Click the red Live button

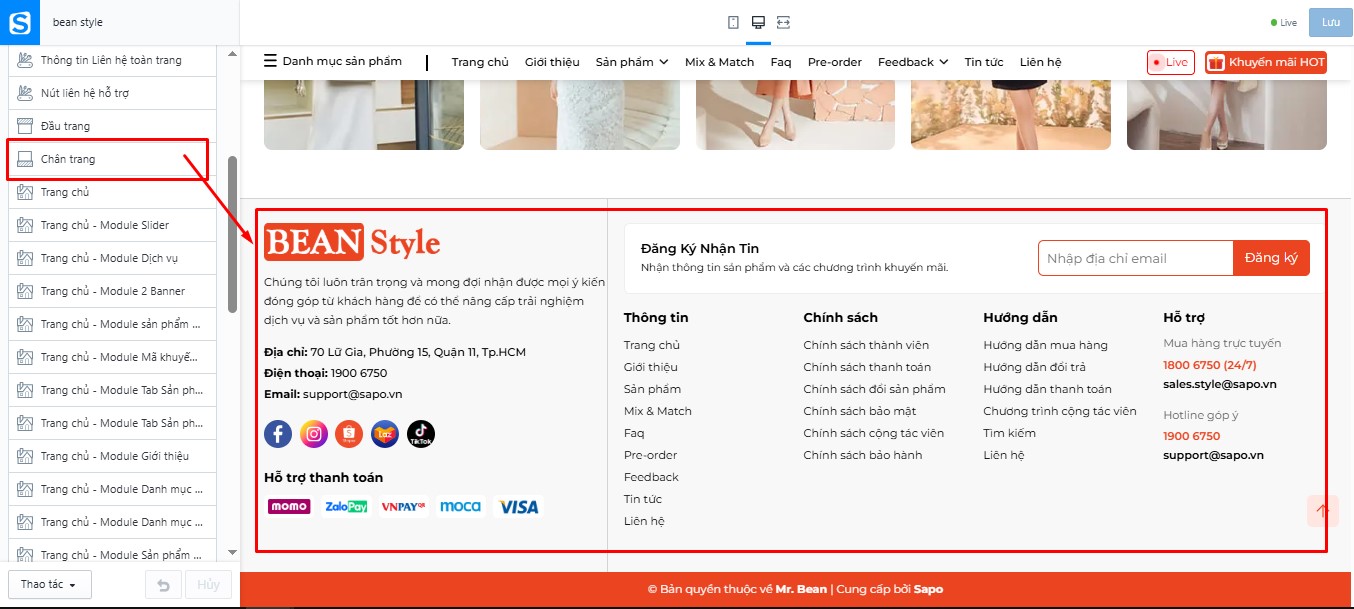tap(1170, 62)
